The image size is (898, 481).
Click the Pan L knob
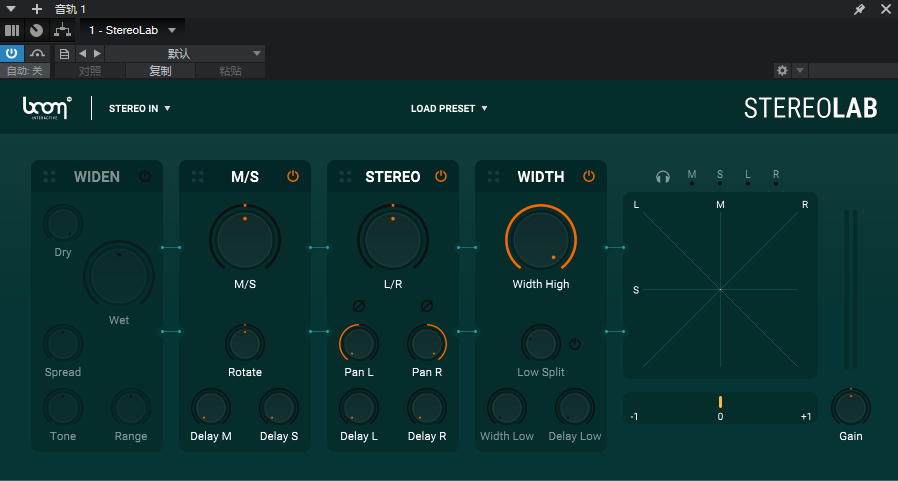(359, 344)
